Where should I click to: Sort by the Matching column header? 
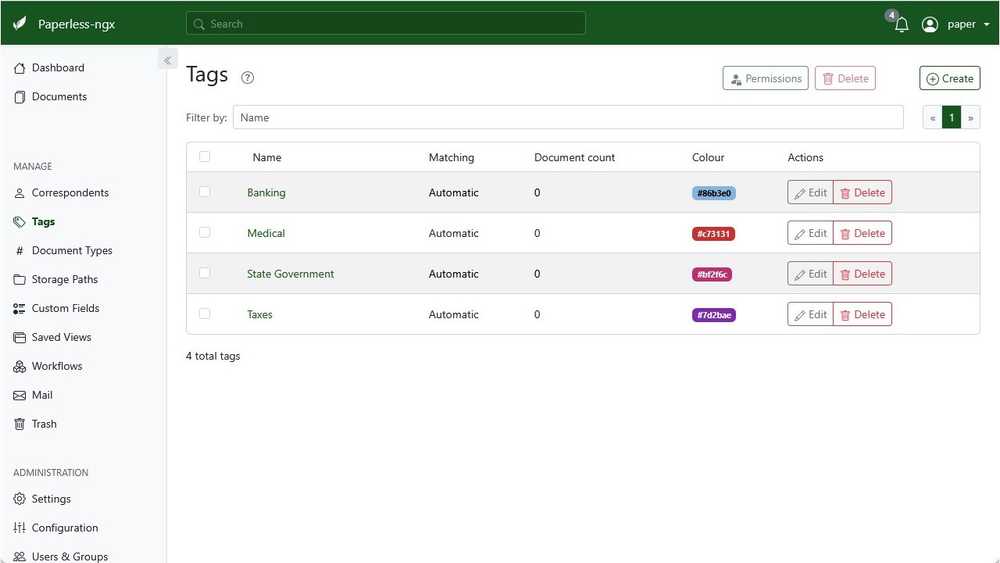(x=452, y=157)
